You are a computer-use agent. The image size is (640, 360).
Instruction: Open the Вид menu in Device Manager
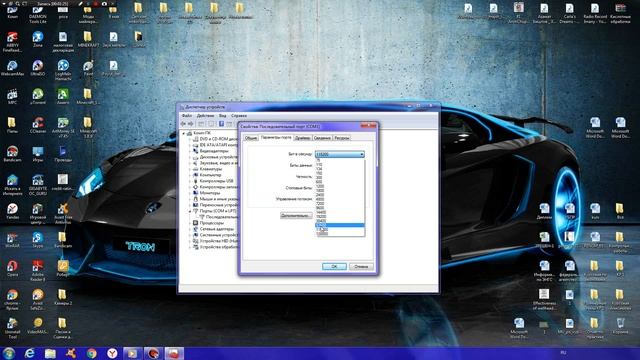pyautogui.click(x=222, y=116)
